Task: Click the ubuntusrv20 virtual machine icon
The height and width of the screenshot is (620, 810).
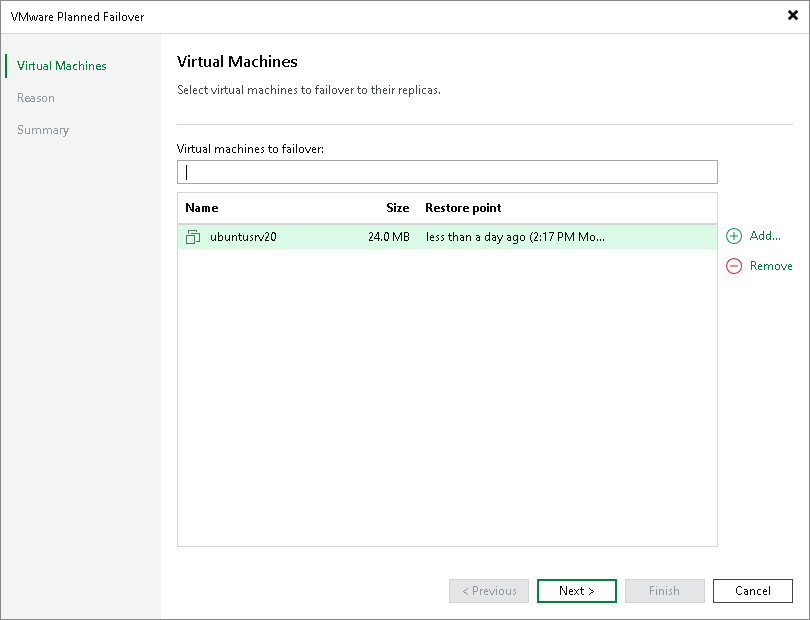Action: (194, 237)
